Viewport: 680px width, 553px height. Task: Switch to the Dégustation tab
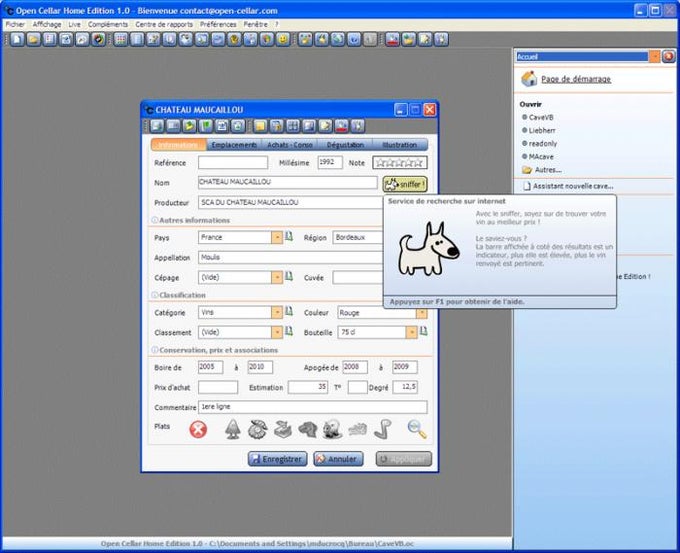click(x=345, y=144)
